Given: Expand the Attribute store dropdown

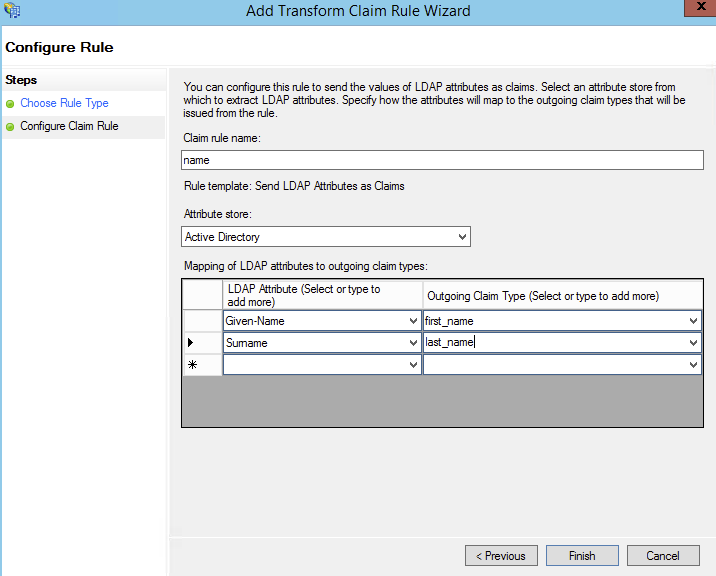Looking at the screenshot, I should coord(461,237).
